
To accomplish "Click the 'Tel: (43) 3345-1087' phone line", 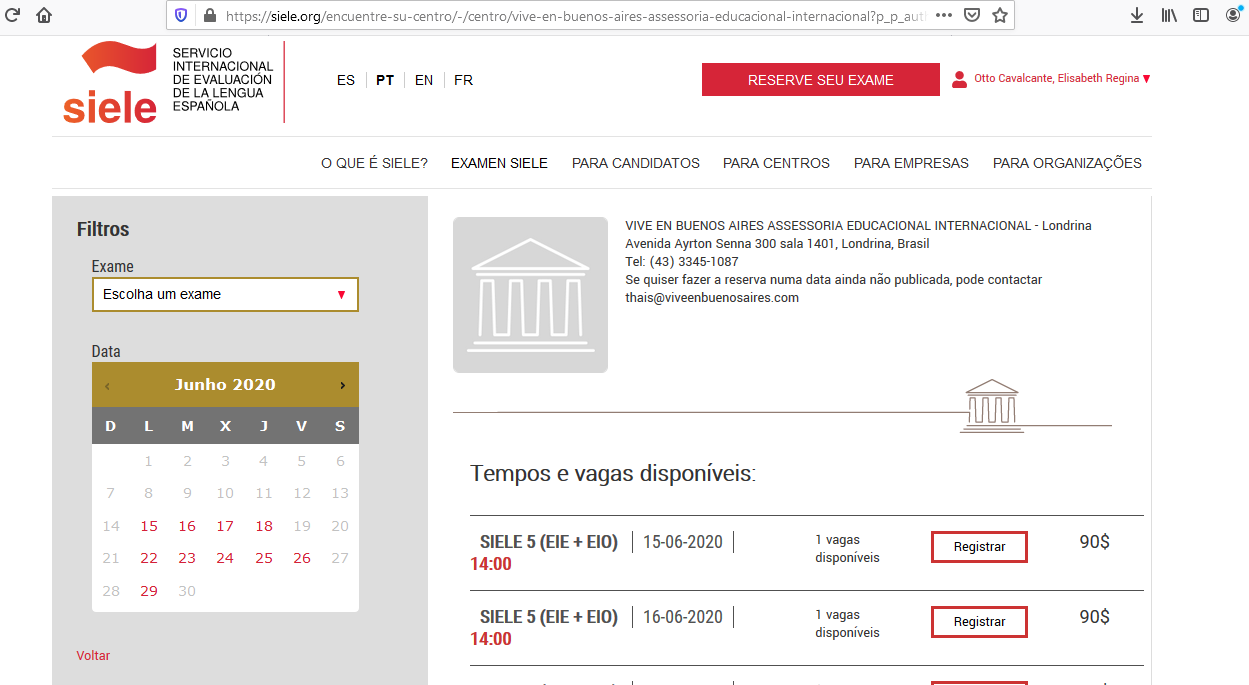I will (682, 262).
